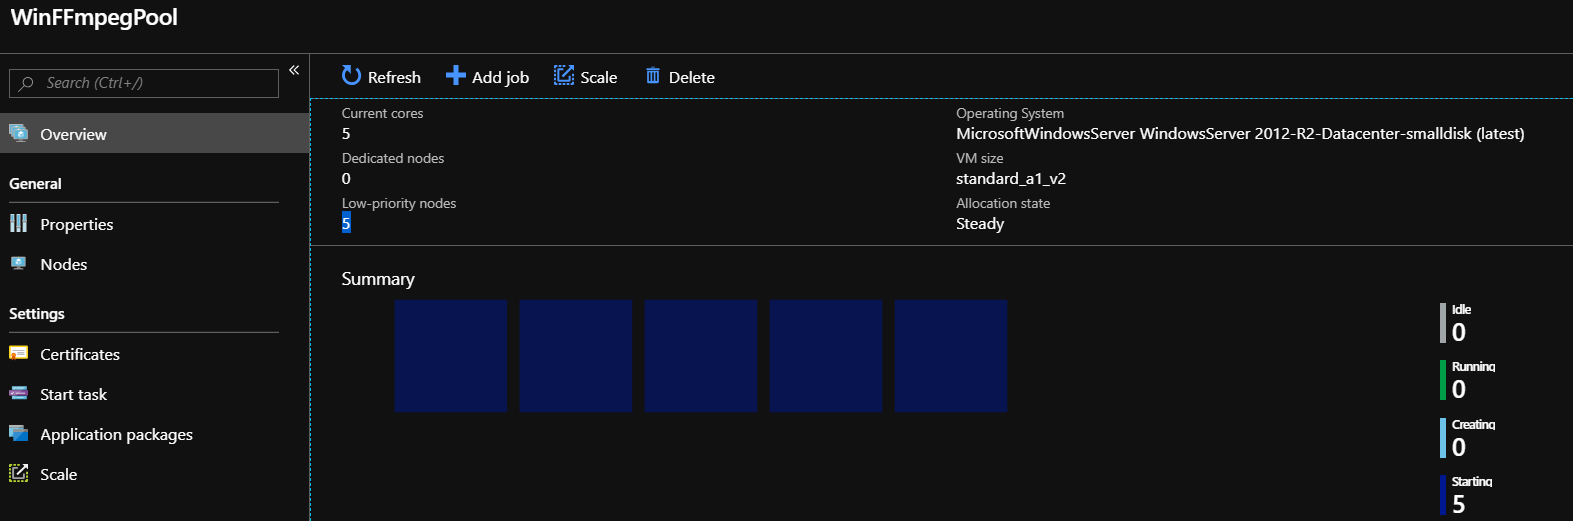Viewport: 1573px width, 521px height.
Task: Click the Start task icon
Action: [18, 393]
